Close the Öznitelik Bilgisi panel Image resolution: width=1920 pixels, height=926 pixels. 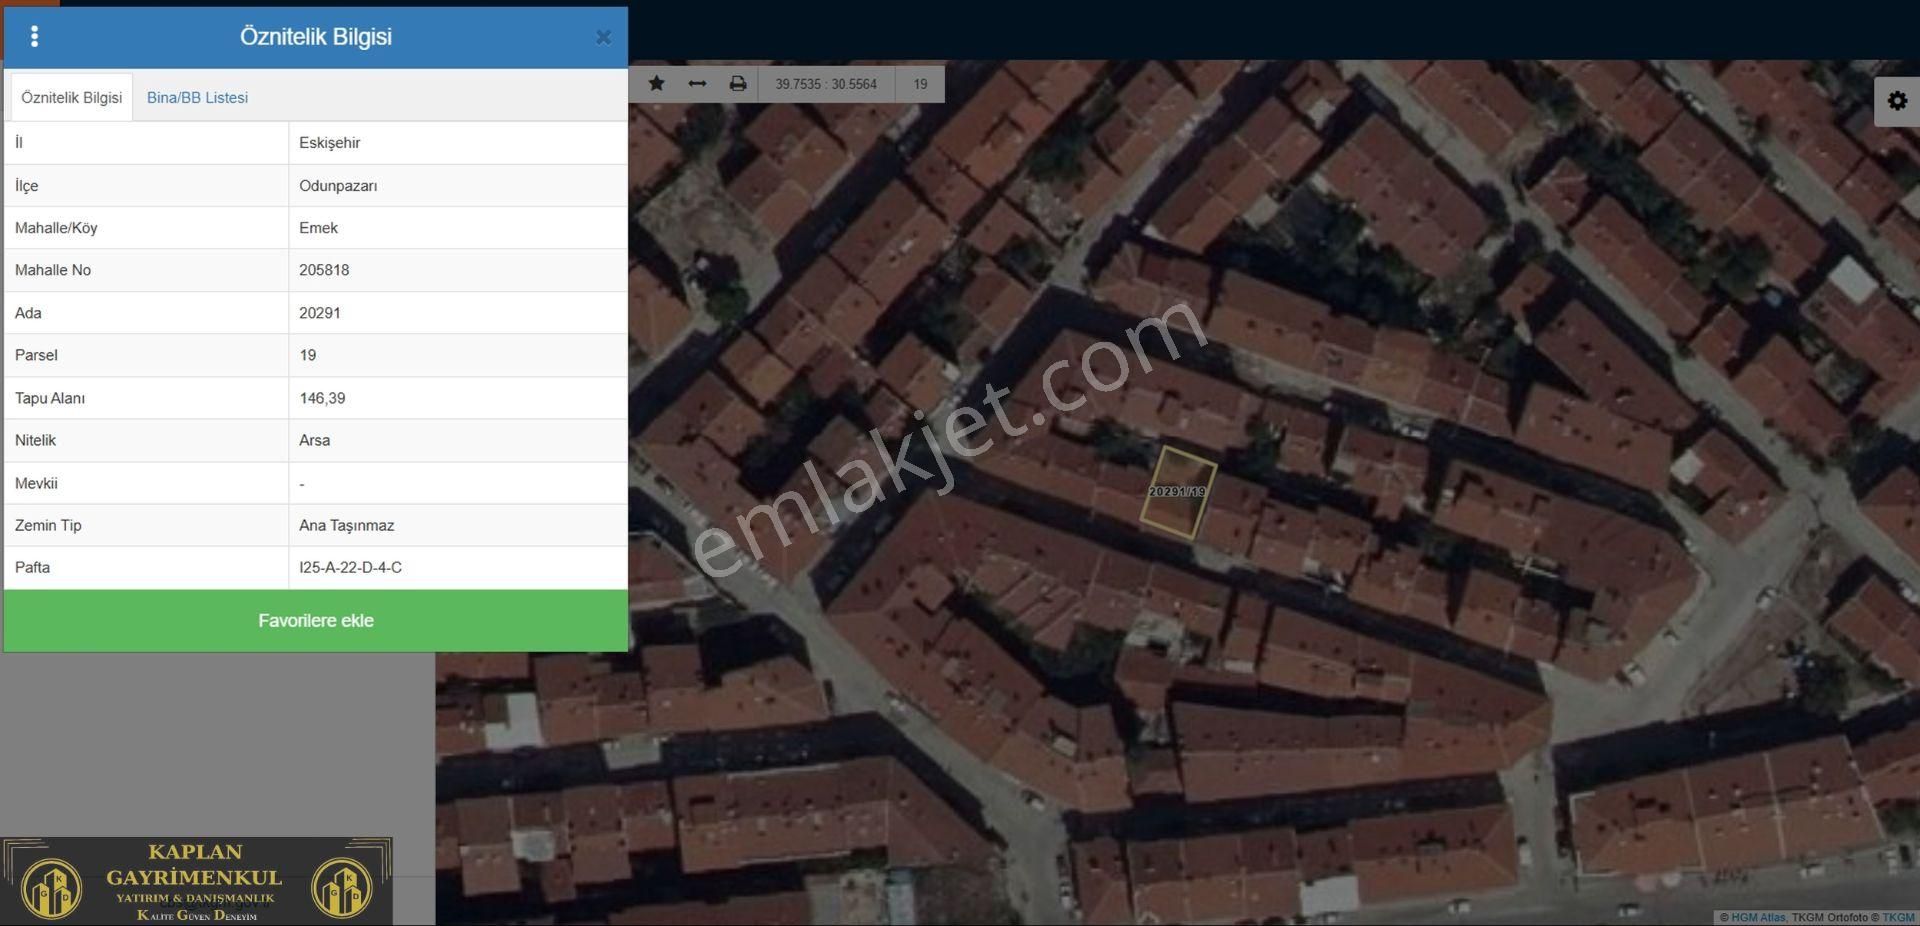[603, 37]
